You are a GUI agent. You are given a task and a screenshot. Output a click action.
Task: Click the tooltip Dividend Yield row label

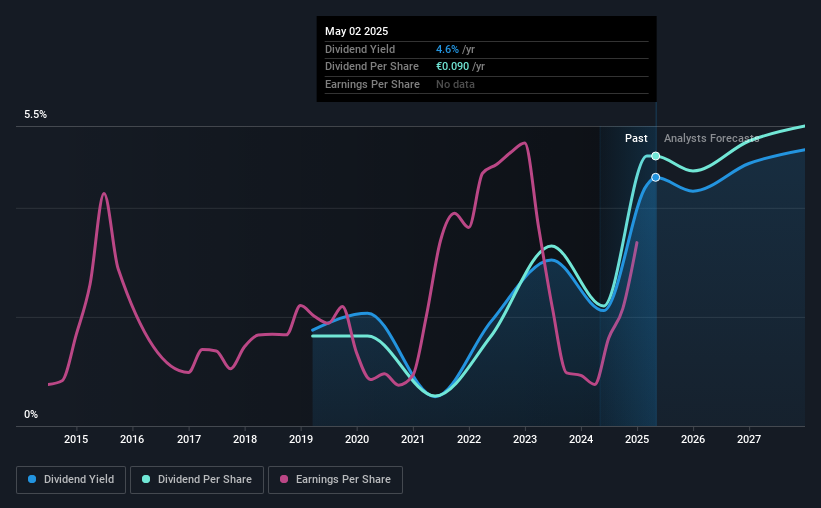coord(360,49)
